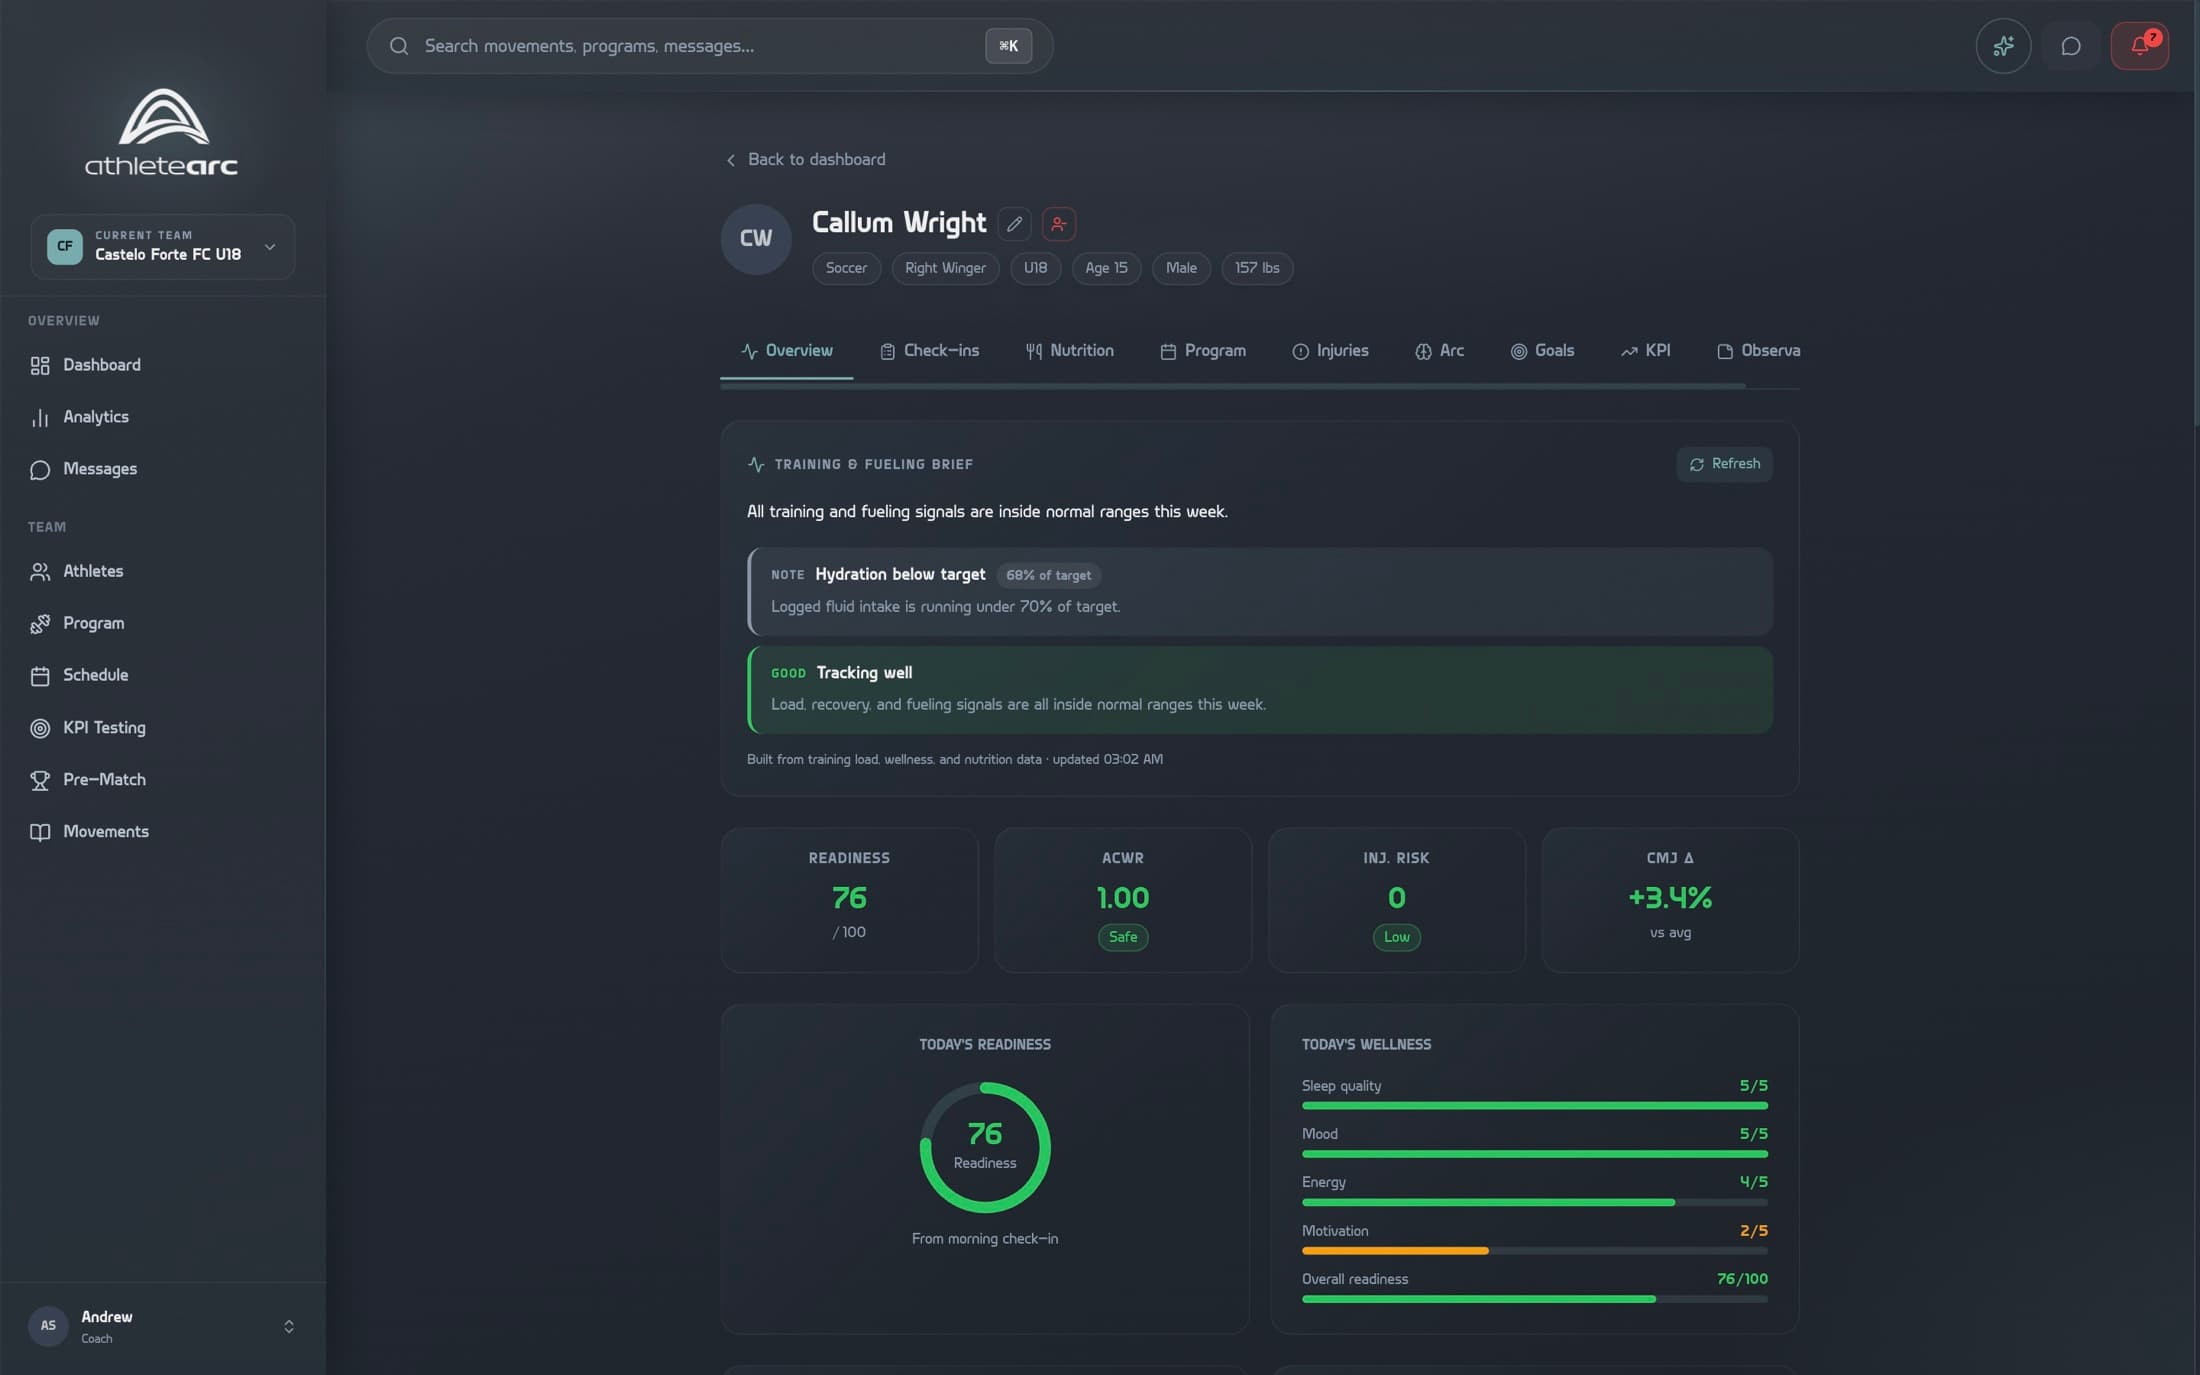The width and height of the screenshot is (2200, 1375).
Task: Open the Injuries tab
Action: (x=1330, y=352)
